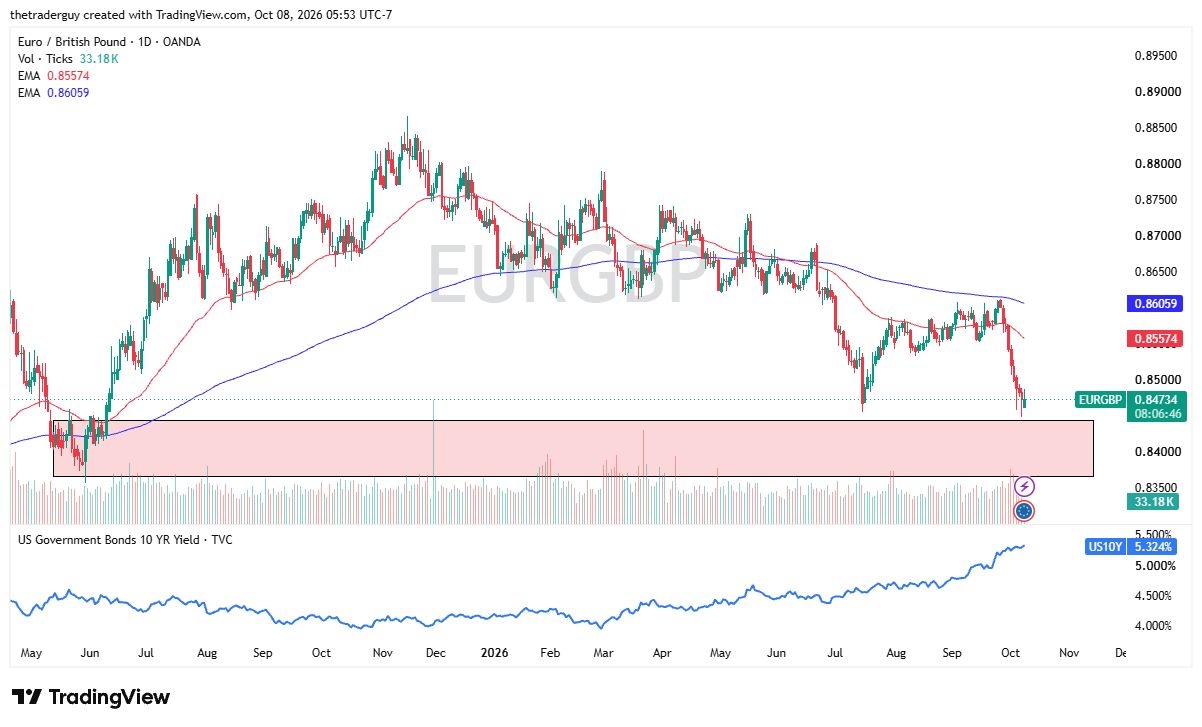This screenshot has width=1202, height=727.
Task: Click the red-ringed blue circular event icon
Action: tap(1023, 511)
